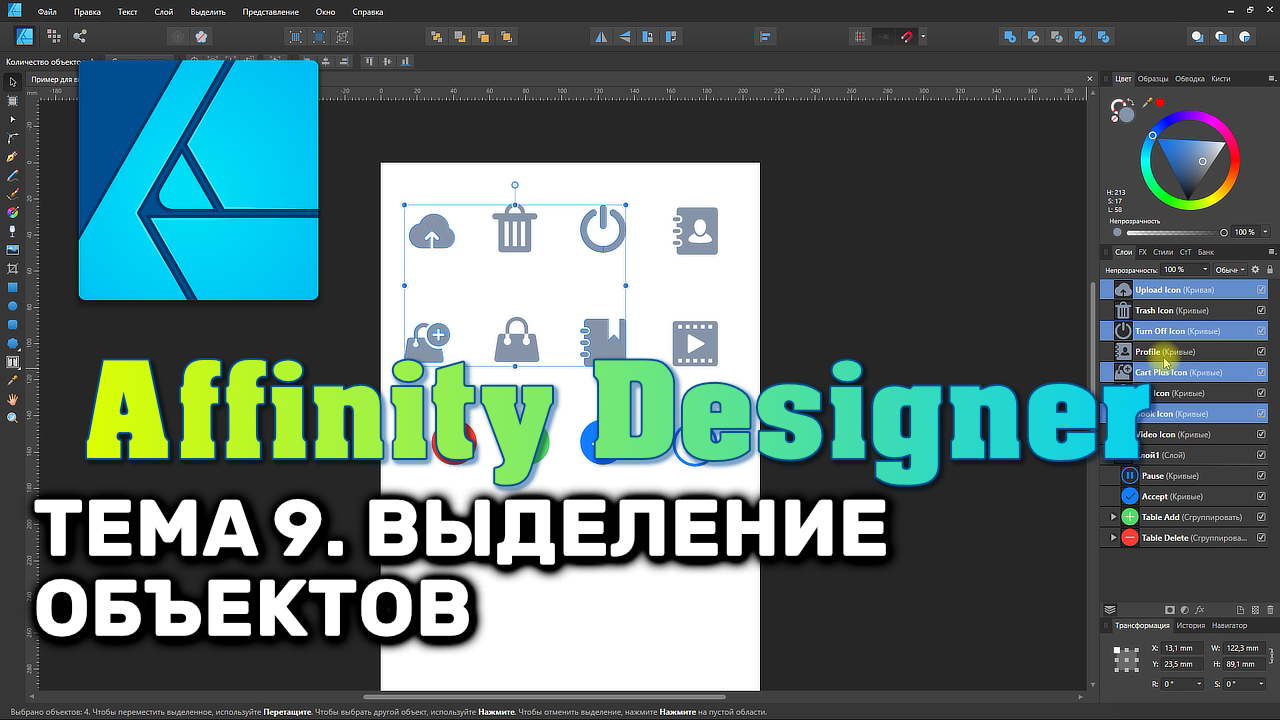Hide the Trash Icon layer

coord(1261,310)
